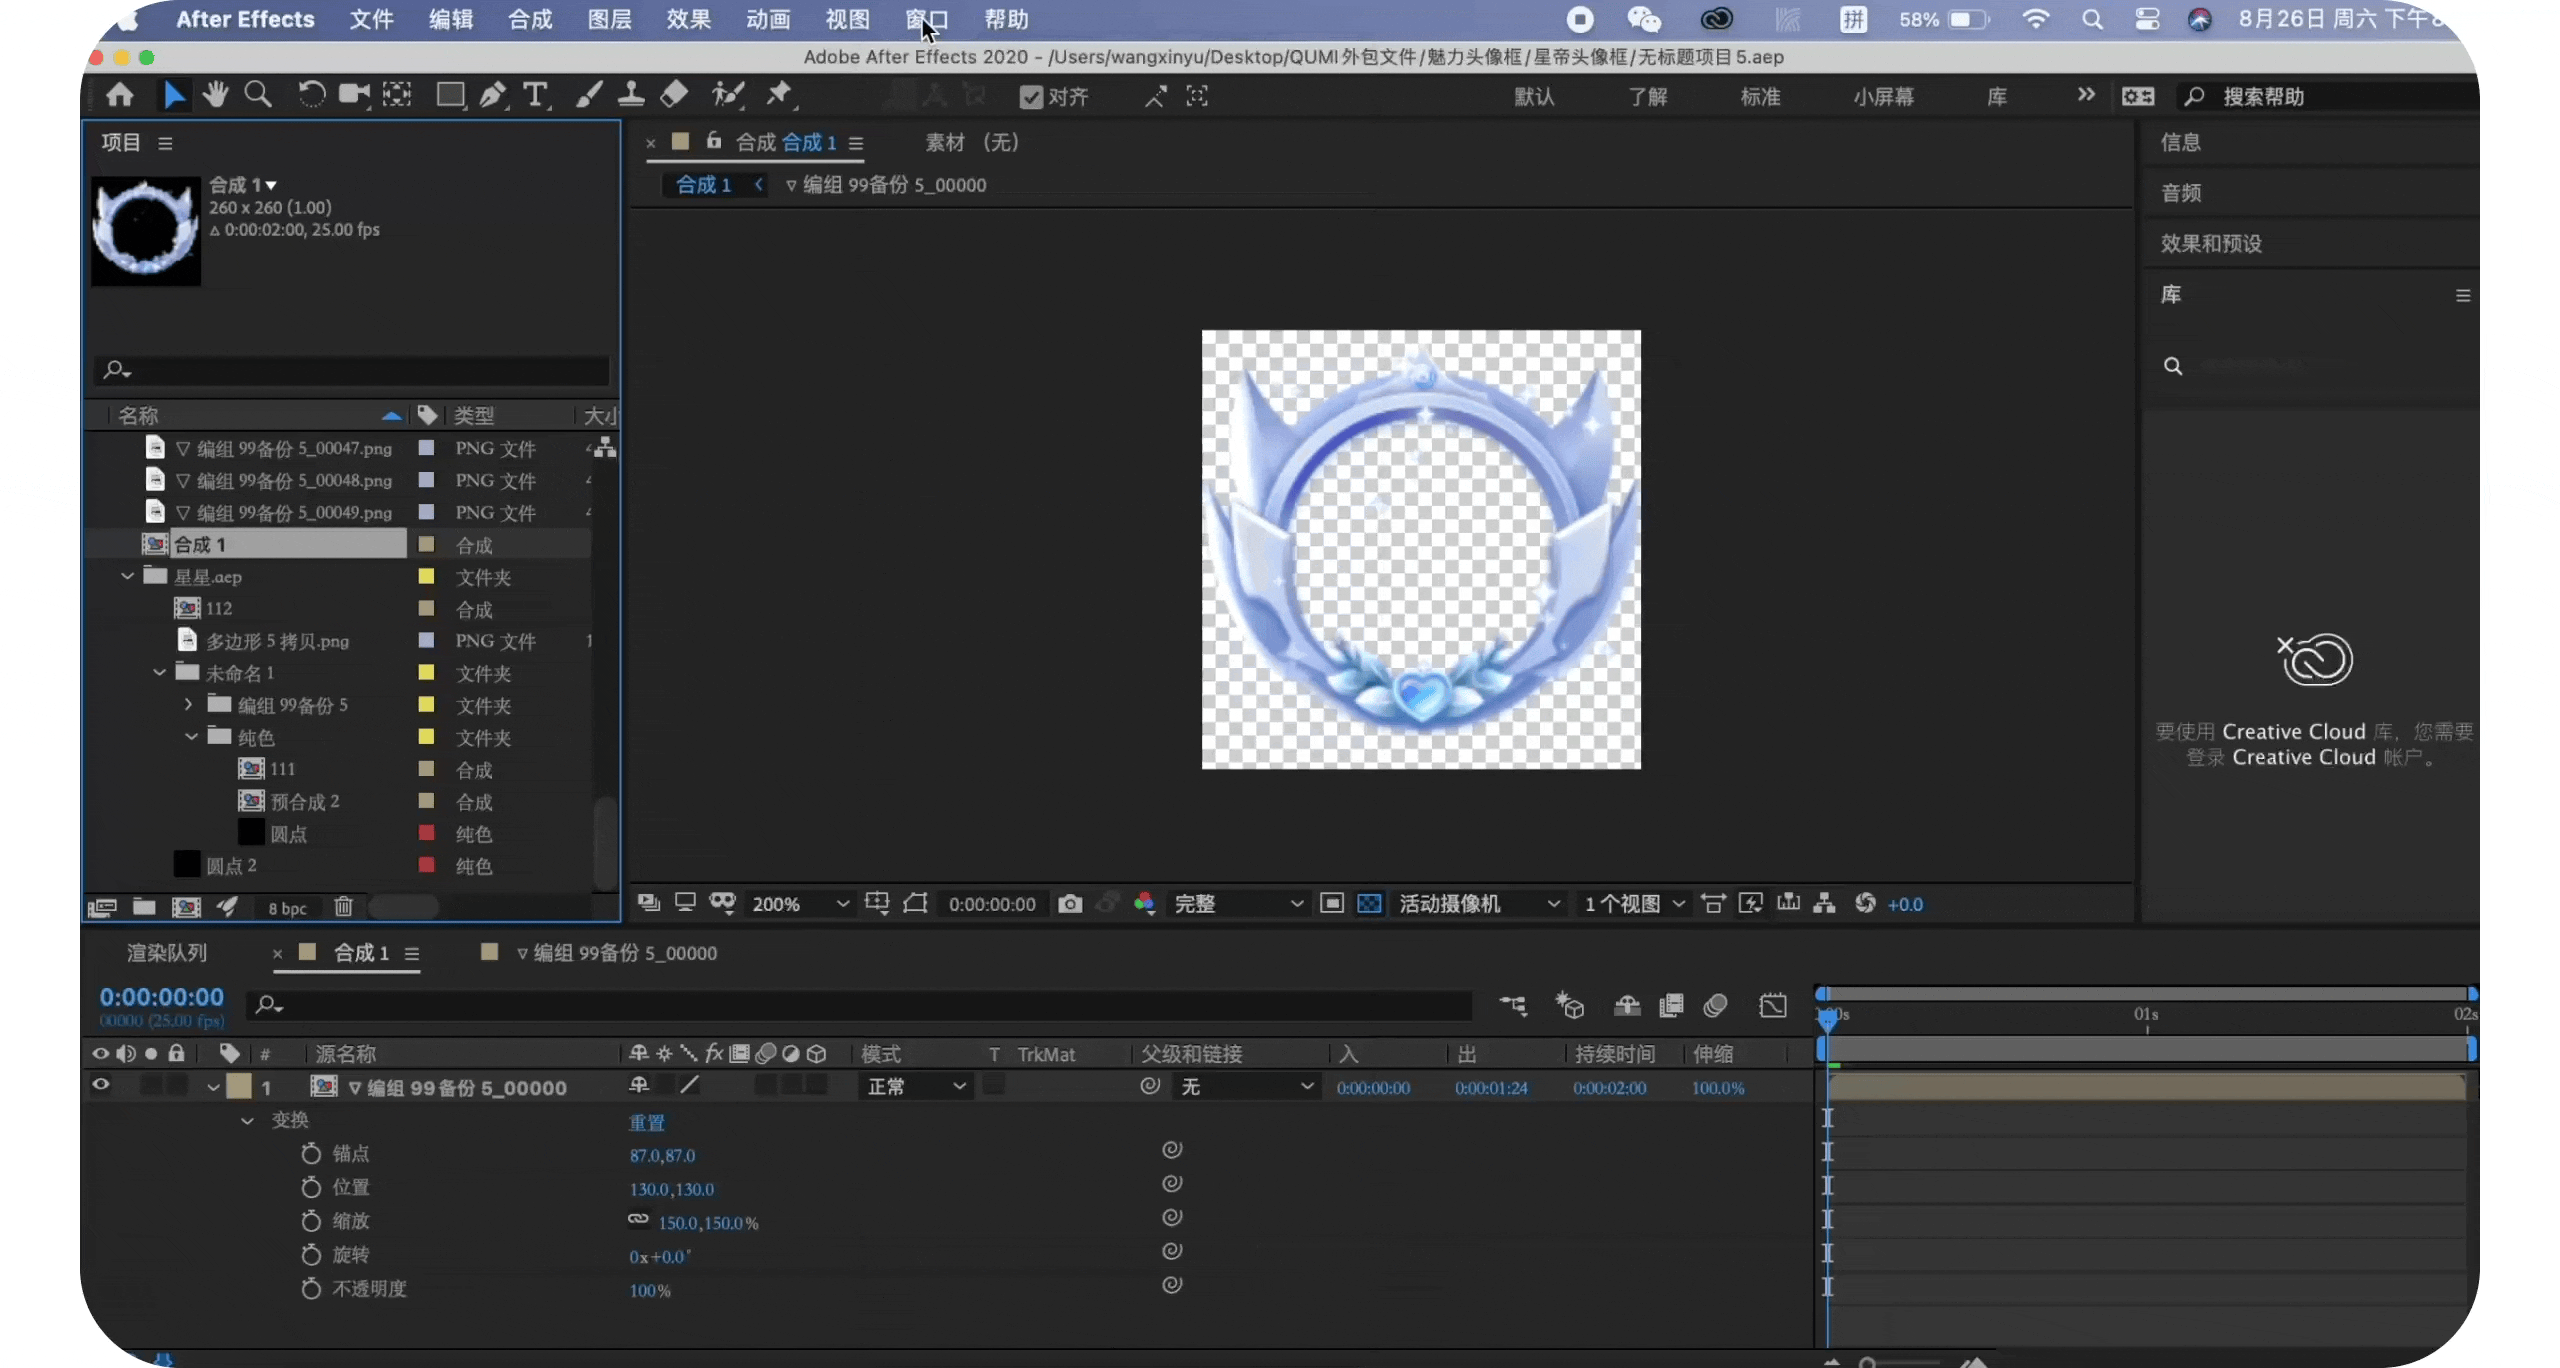Toggle scale stopwatch for 缩放
The height and width of the screenshot is (1368, 2560).
point(311,1222)
